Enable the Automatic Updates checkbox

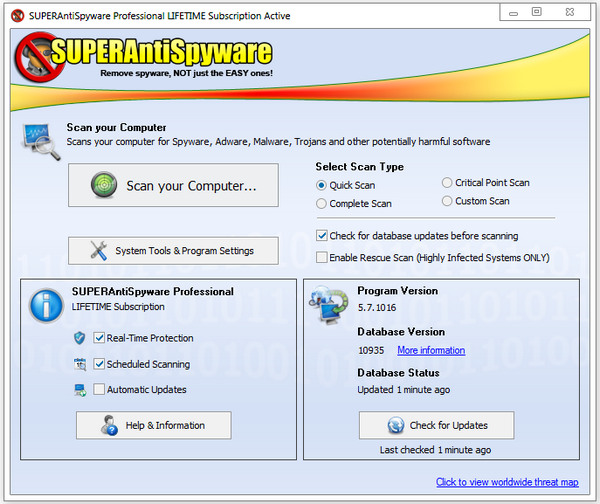99,389
